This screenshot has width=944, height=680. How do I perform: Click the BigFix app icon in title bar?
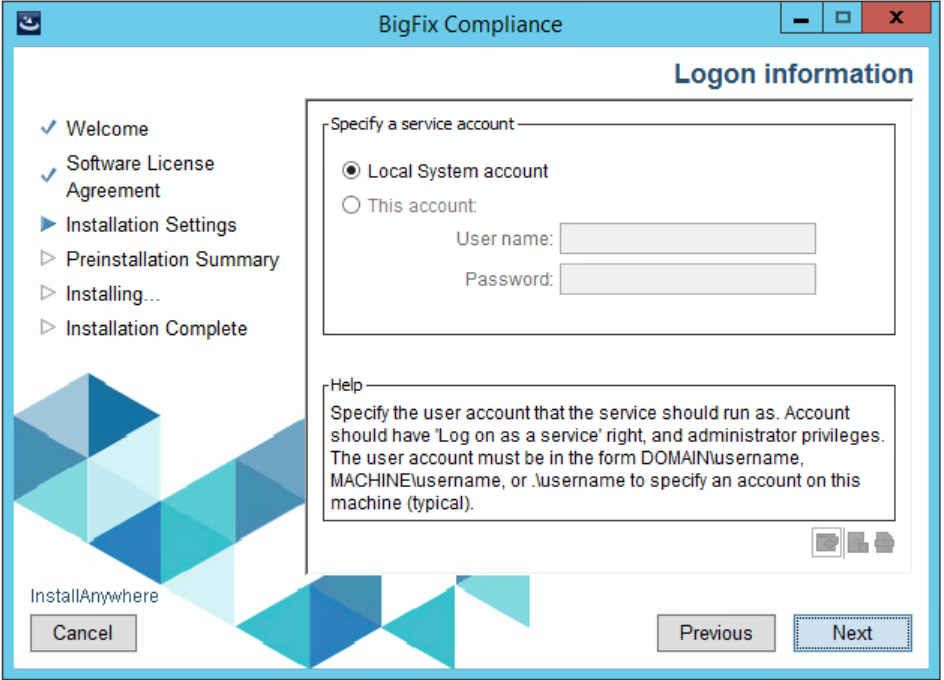pyautogui.click(x=31, y=21)
